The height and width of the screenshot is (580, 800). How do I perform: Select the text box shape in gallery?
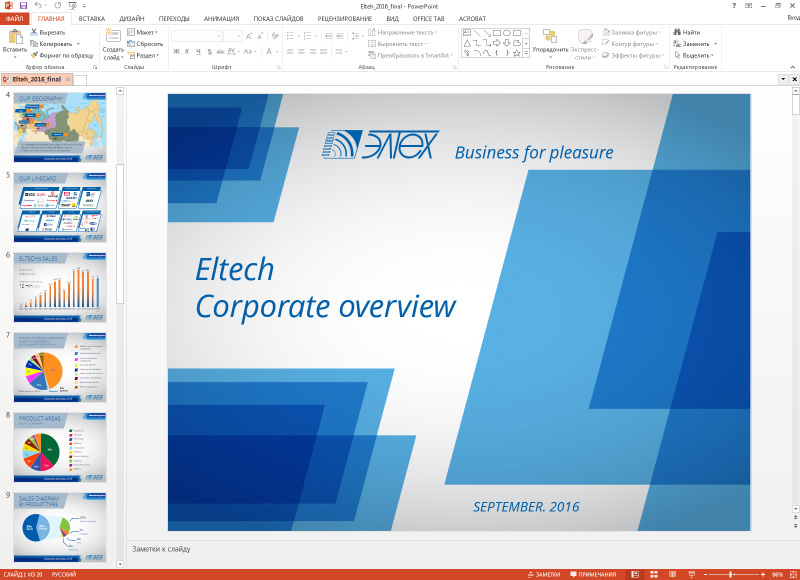pos(467,33)
